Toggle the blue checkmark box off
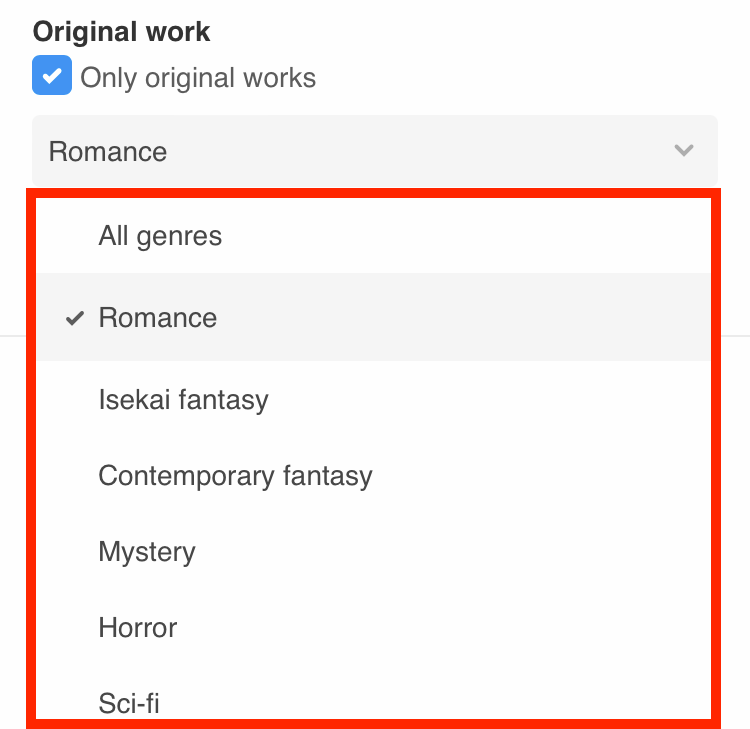The image size is (750, 729). [52, 77]
